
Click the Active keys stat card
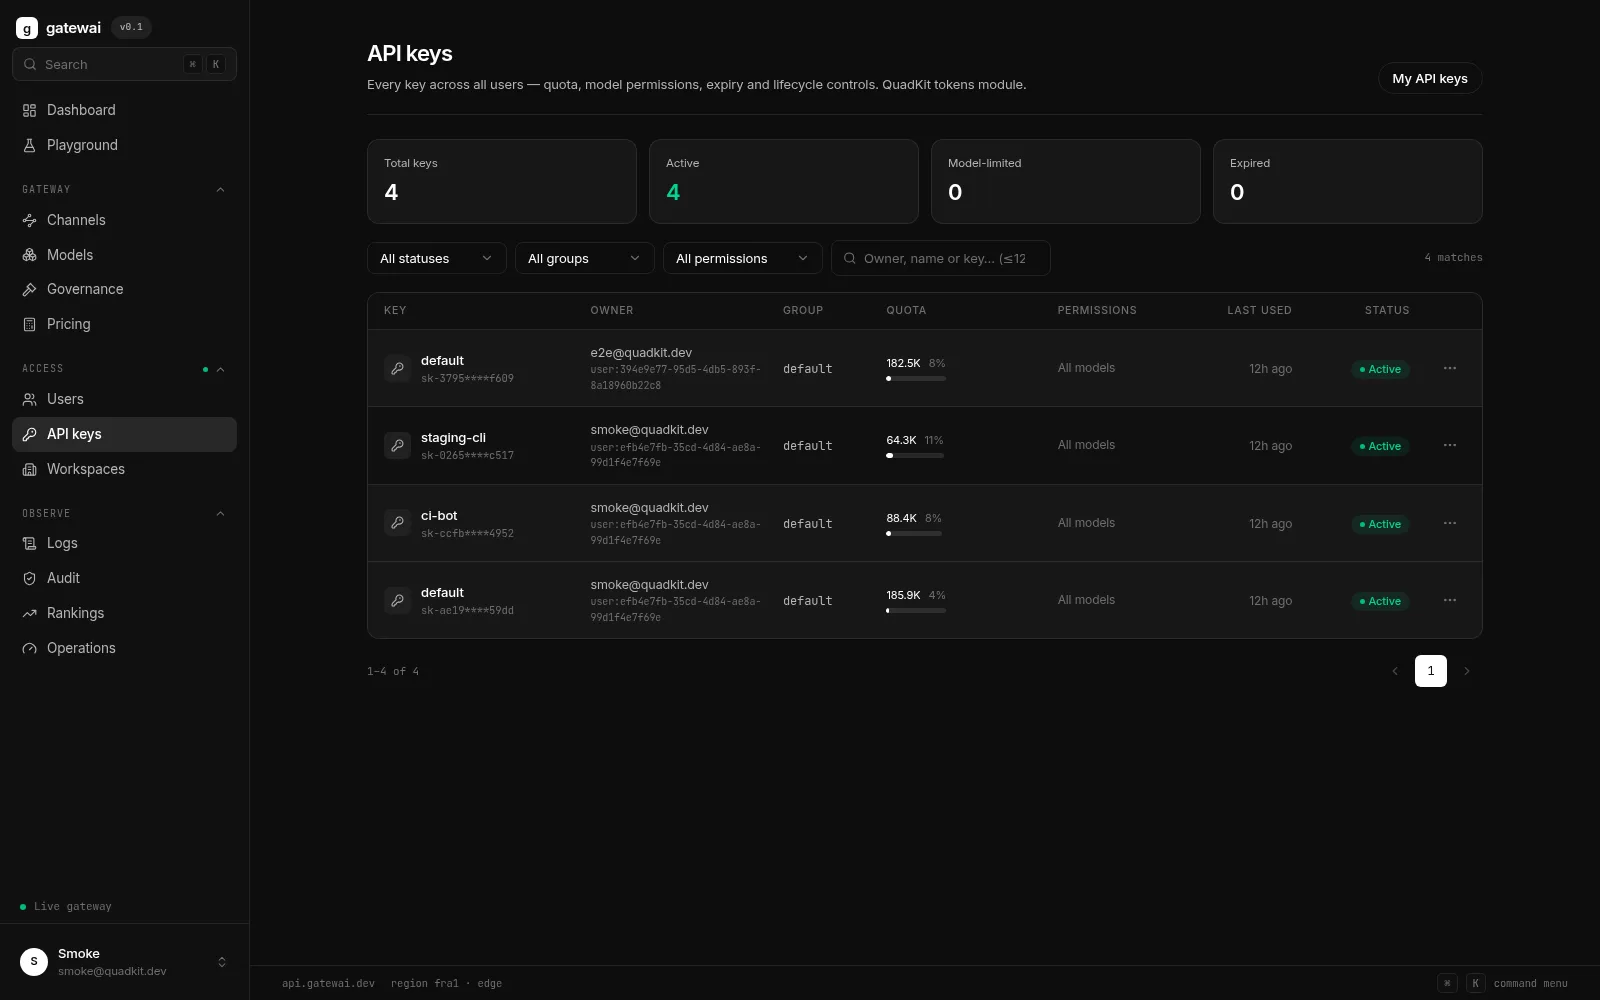pyautogui.click(x=784, y=181)
